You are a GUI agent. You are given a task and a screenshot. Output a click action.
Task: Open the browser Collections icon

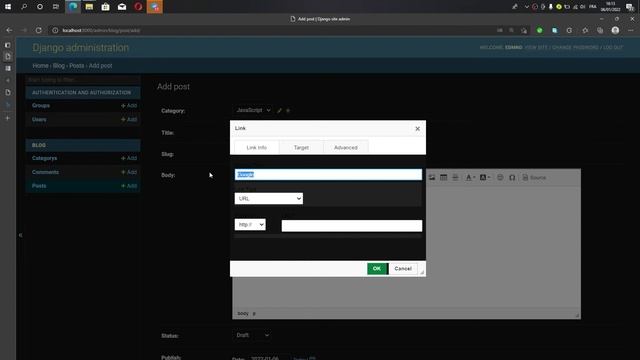[x=600, y=30]
